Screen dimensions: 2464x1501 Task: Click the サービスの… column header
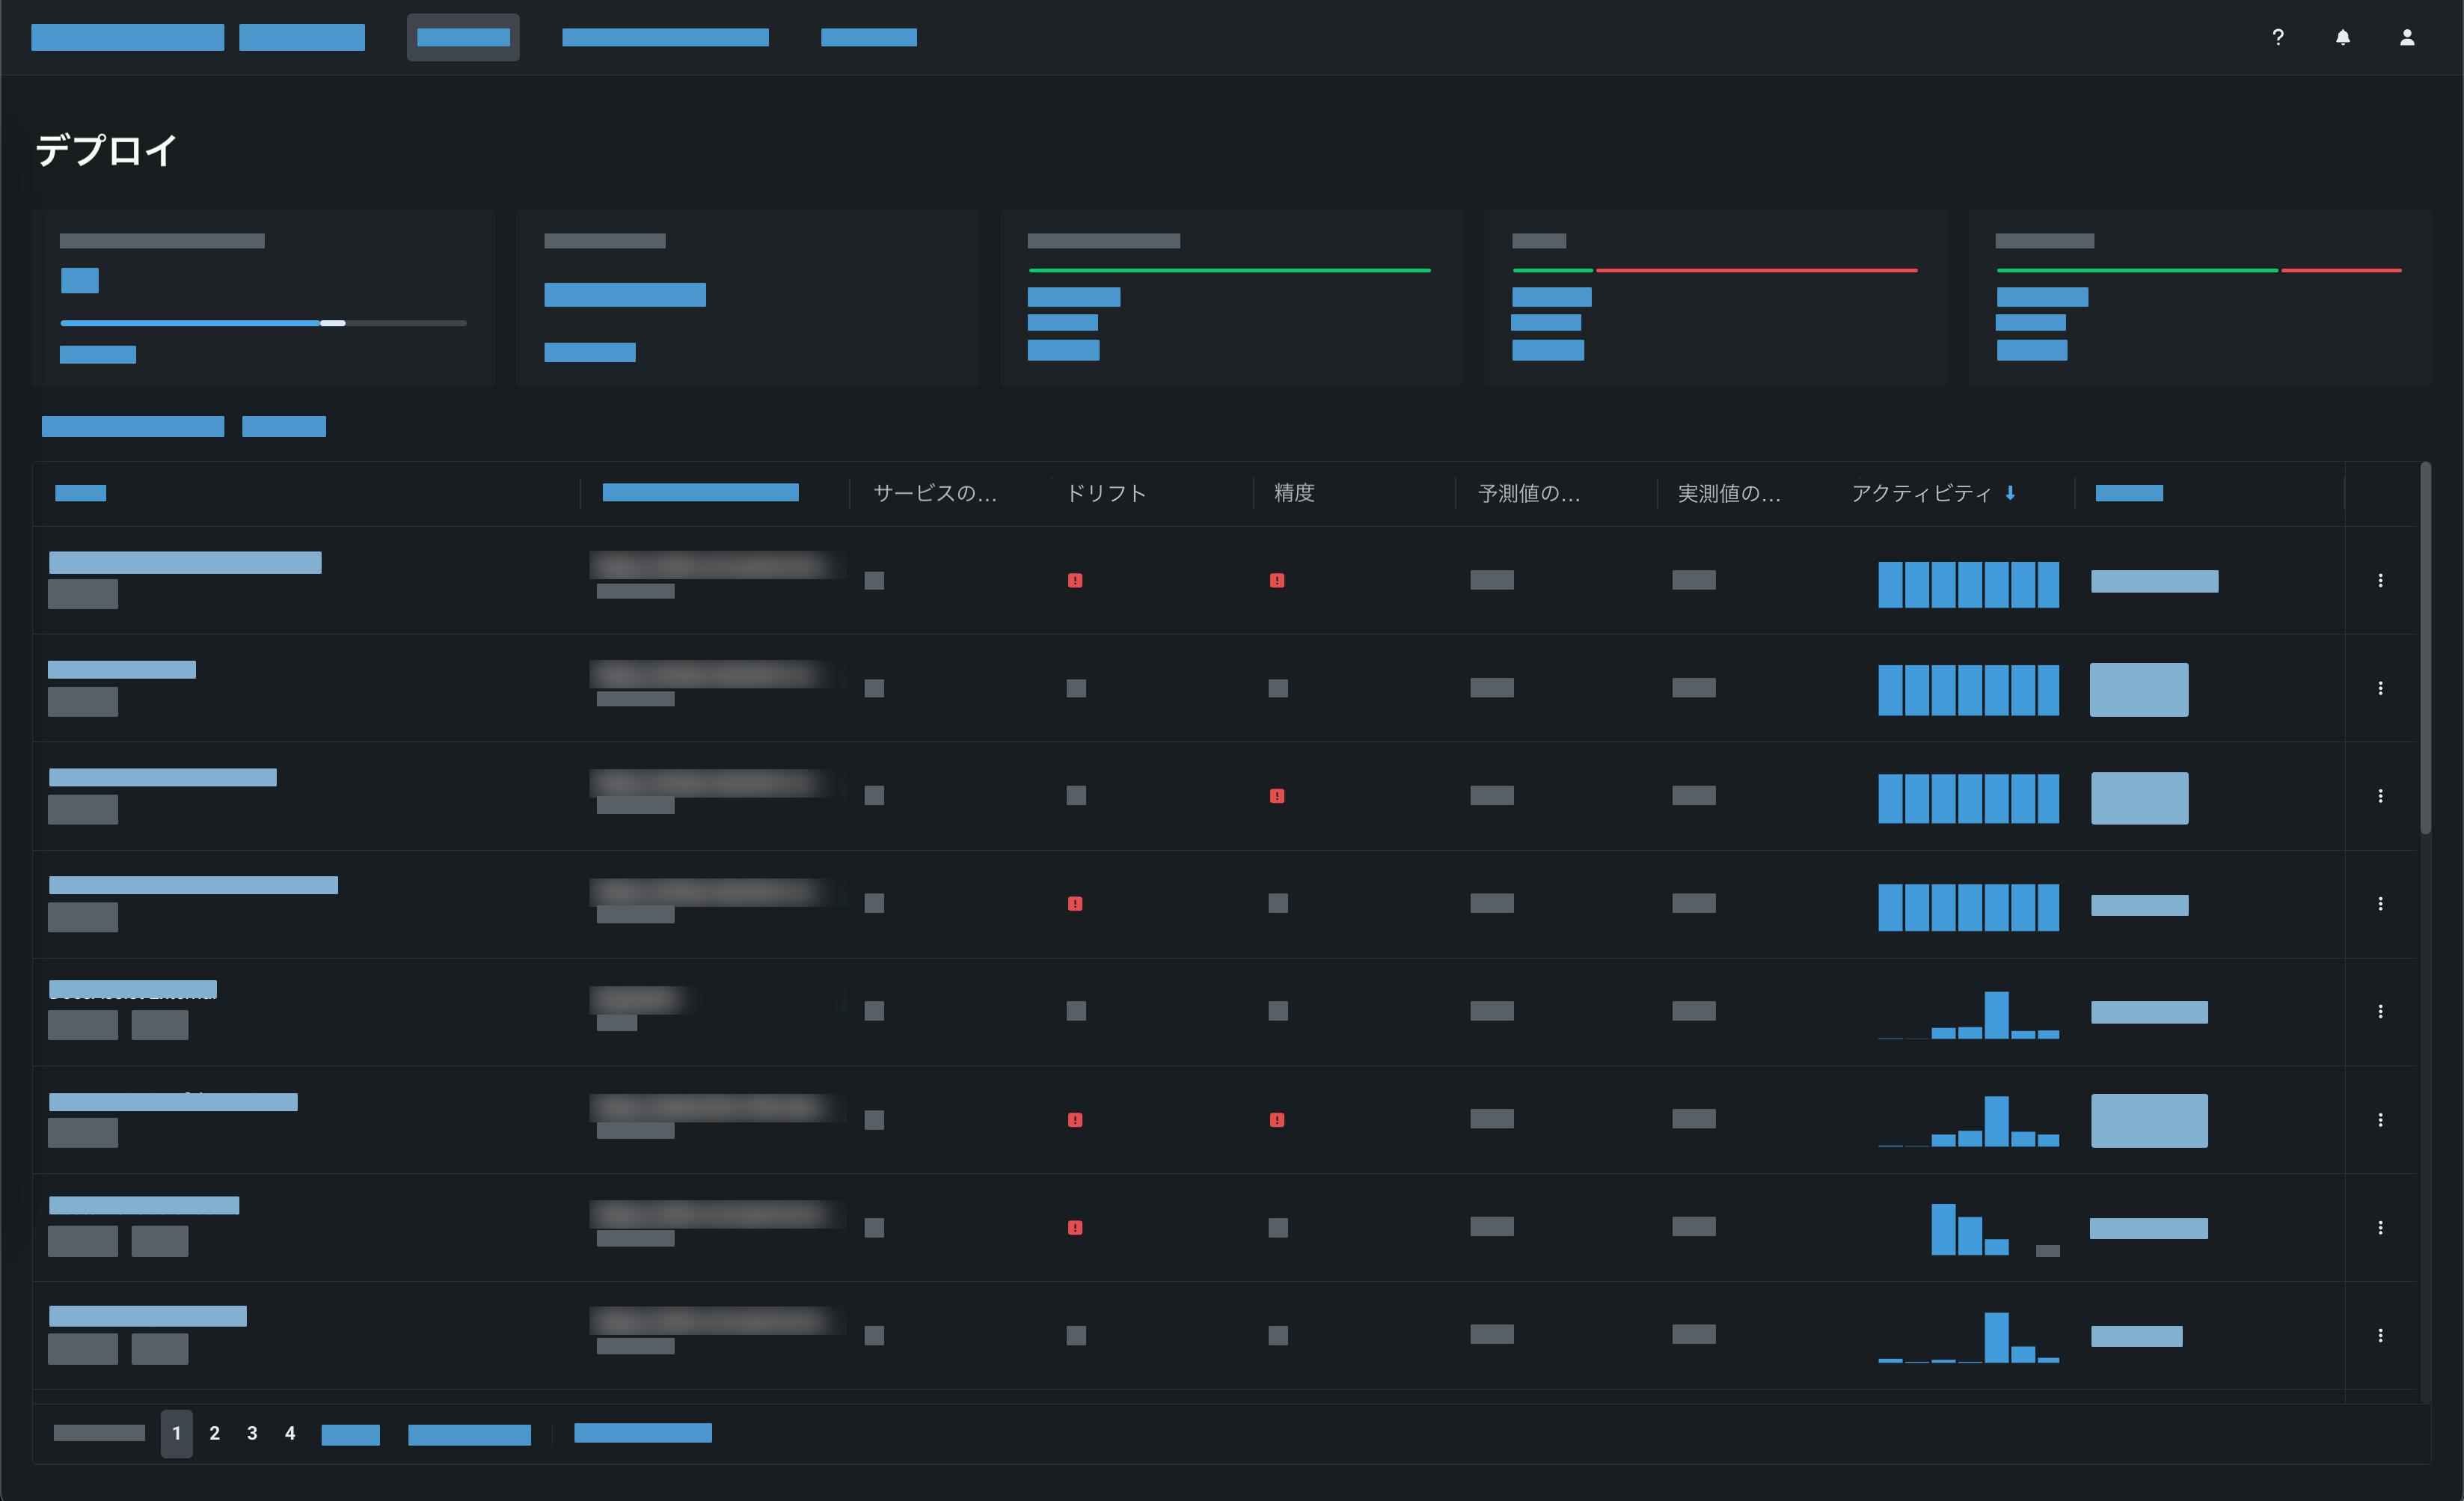(934, 493)
